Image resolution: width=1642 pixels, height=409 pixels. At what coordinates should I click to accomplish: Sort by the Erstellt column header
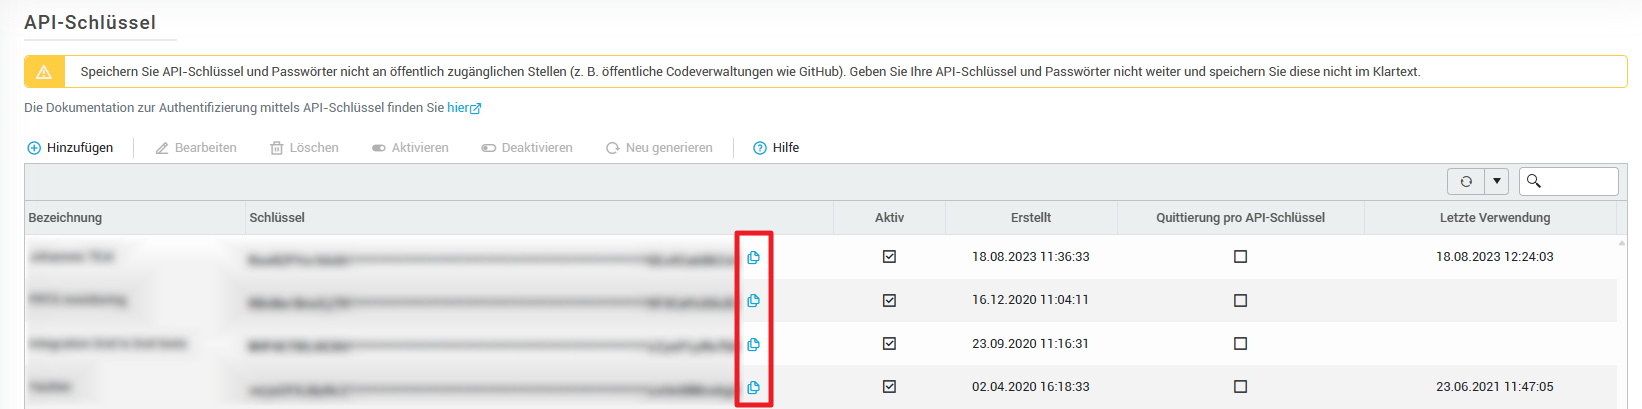point(1030,218)
